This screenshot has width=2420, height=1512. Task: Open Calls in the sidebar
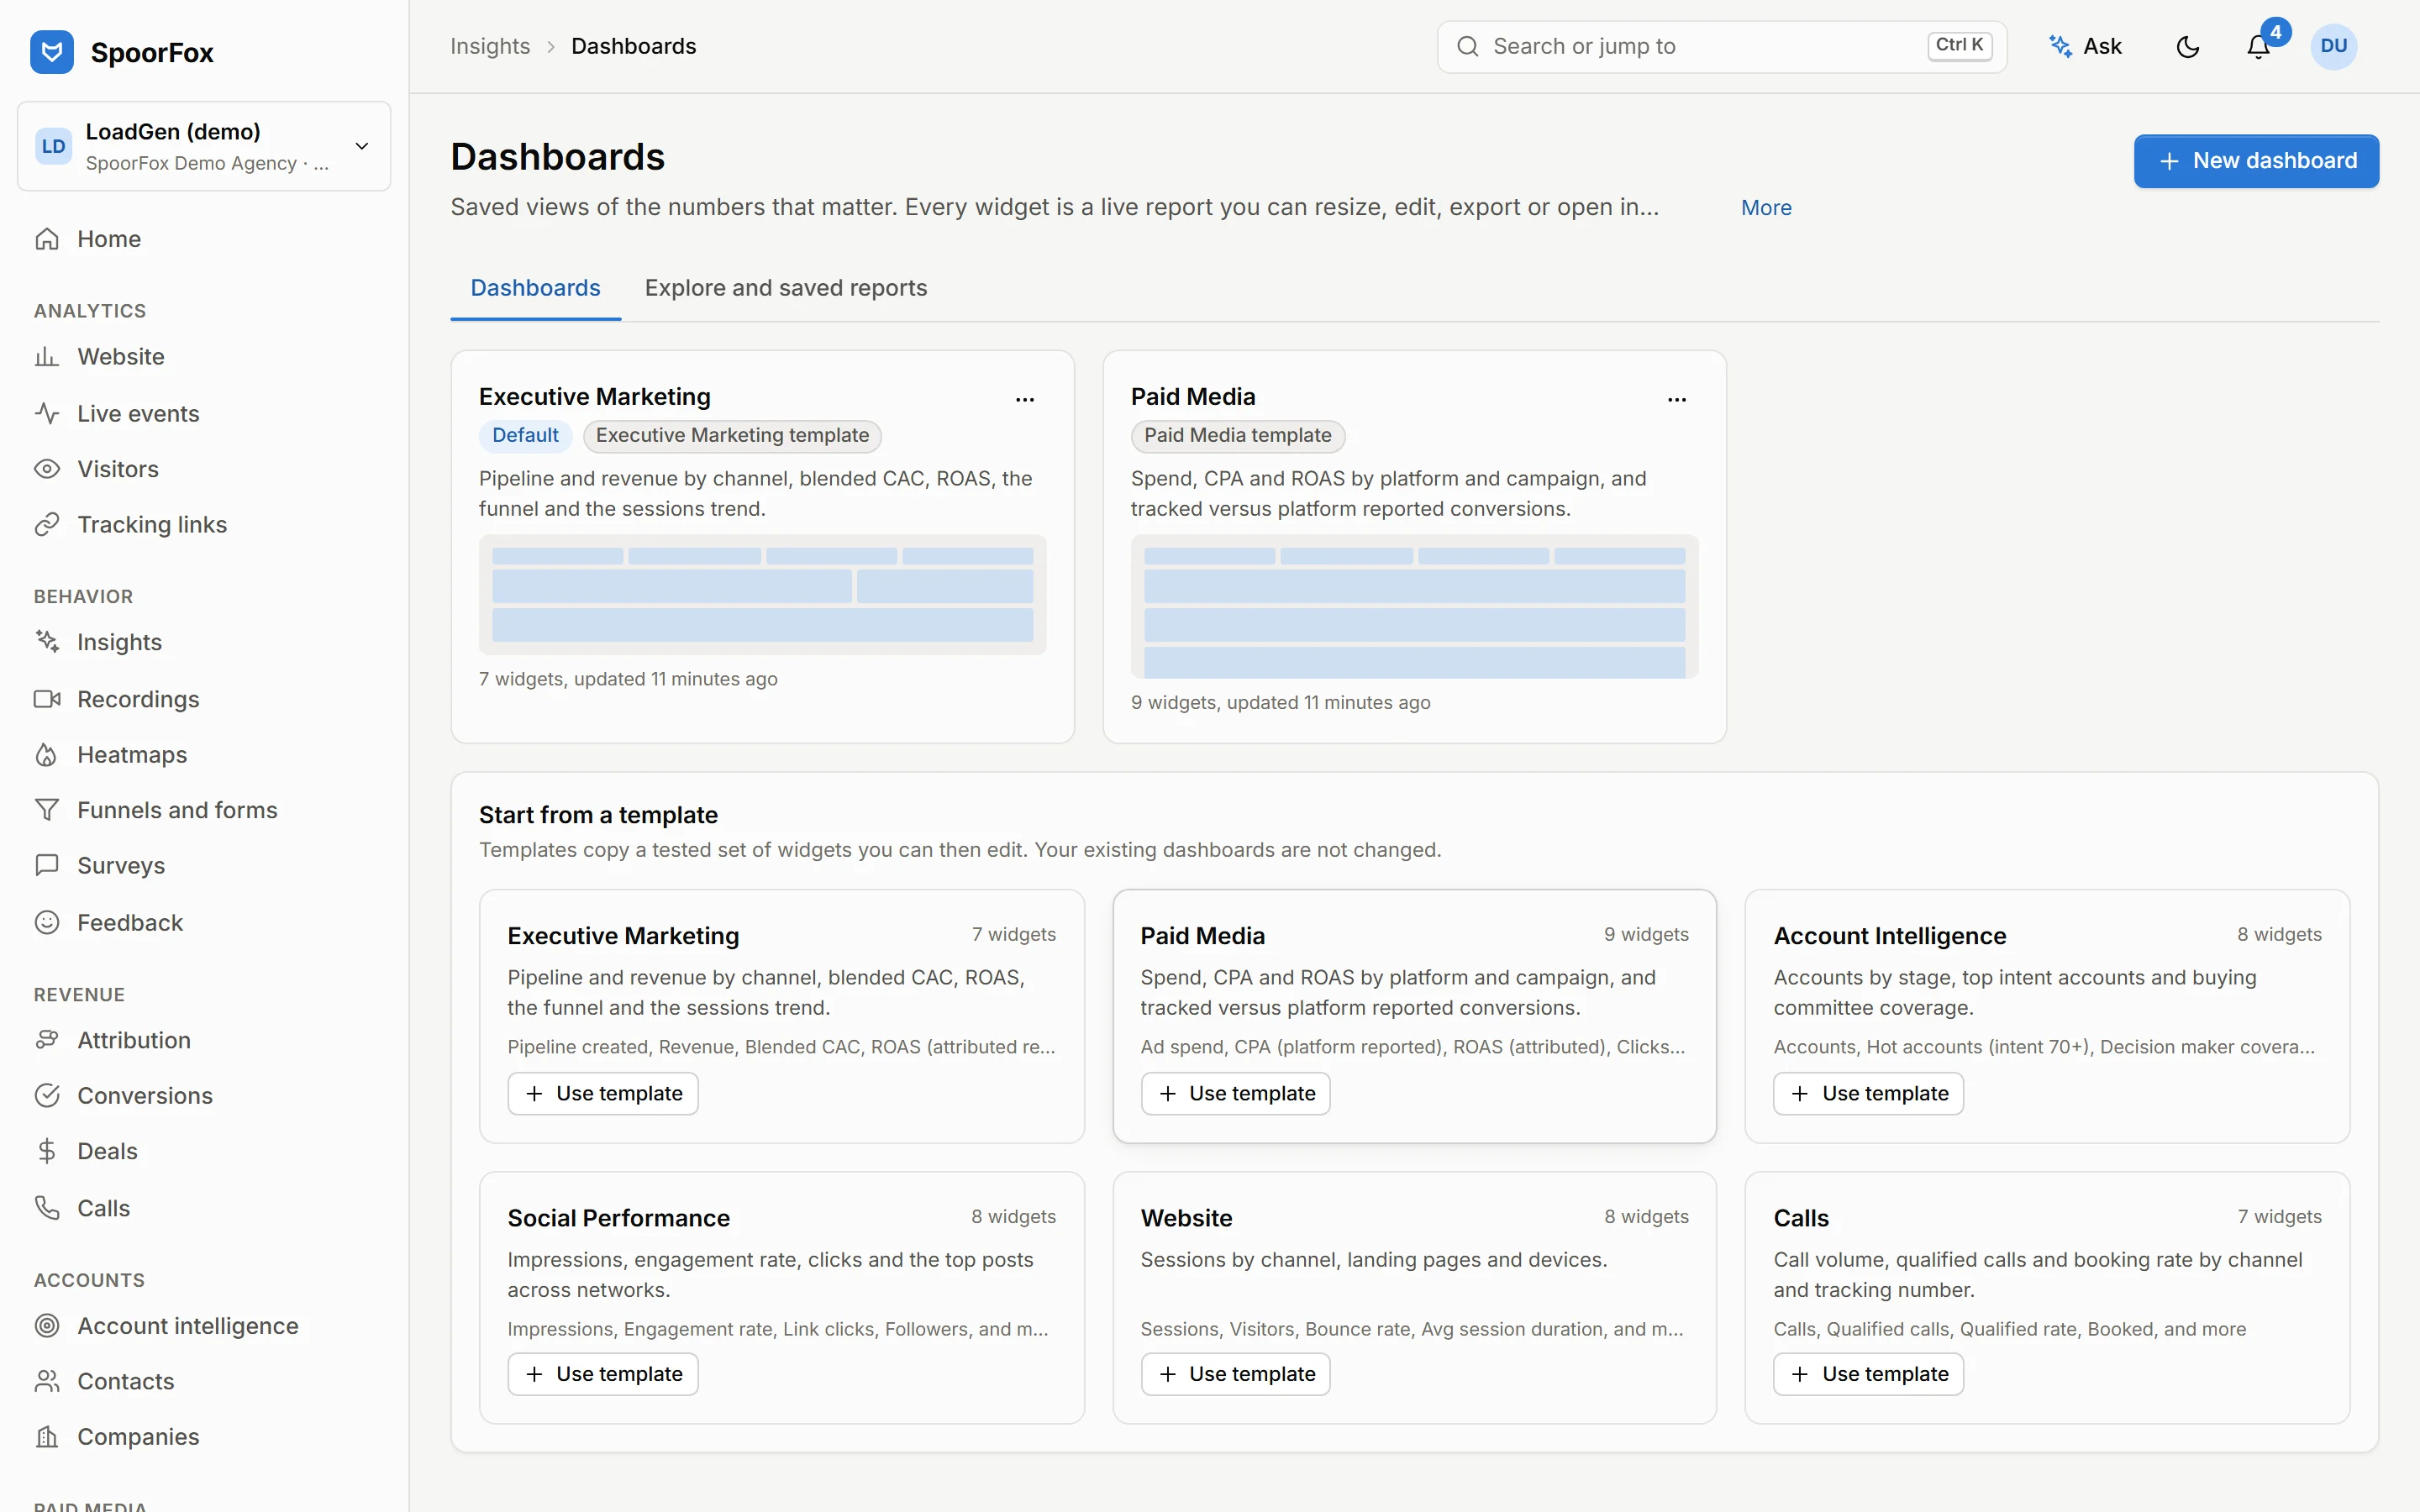(204, 1208)
